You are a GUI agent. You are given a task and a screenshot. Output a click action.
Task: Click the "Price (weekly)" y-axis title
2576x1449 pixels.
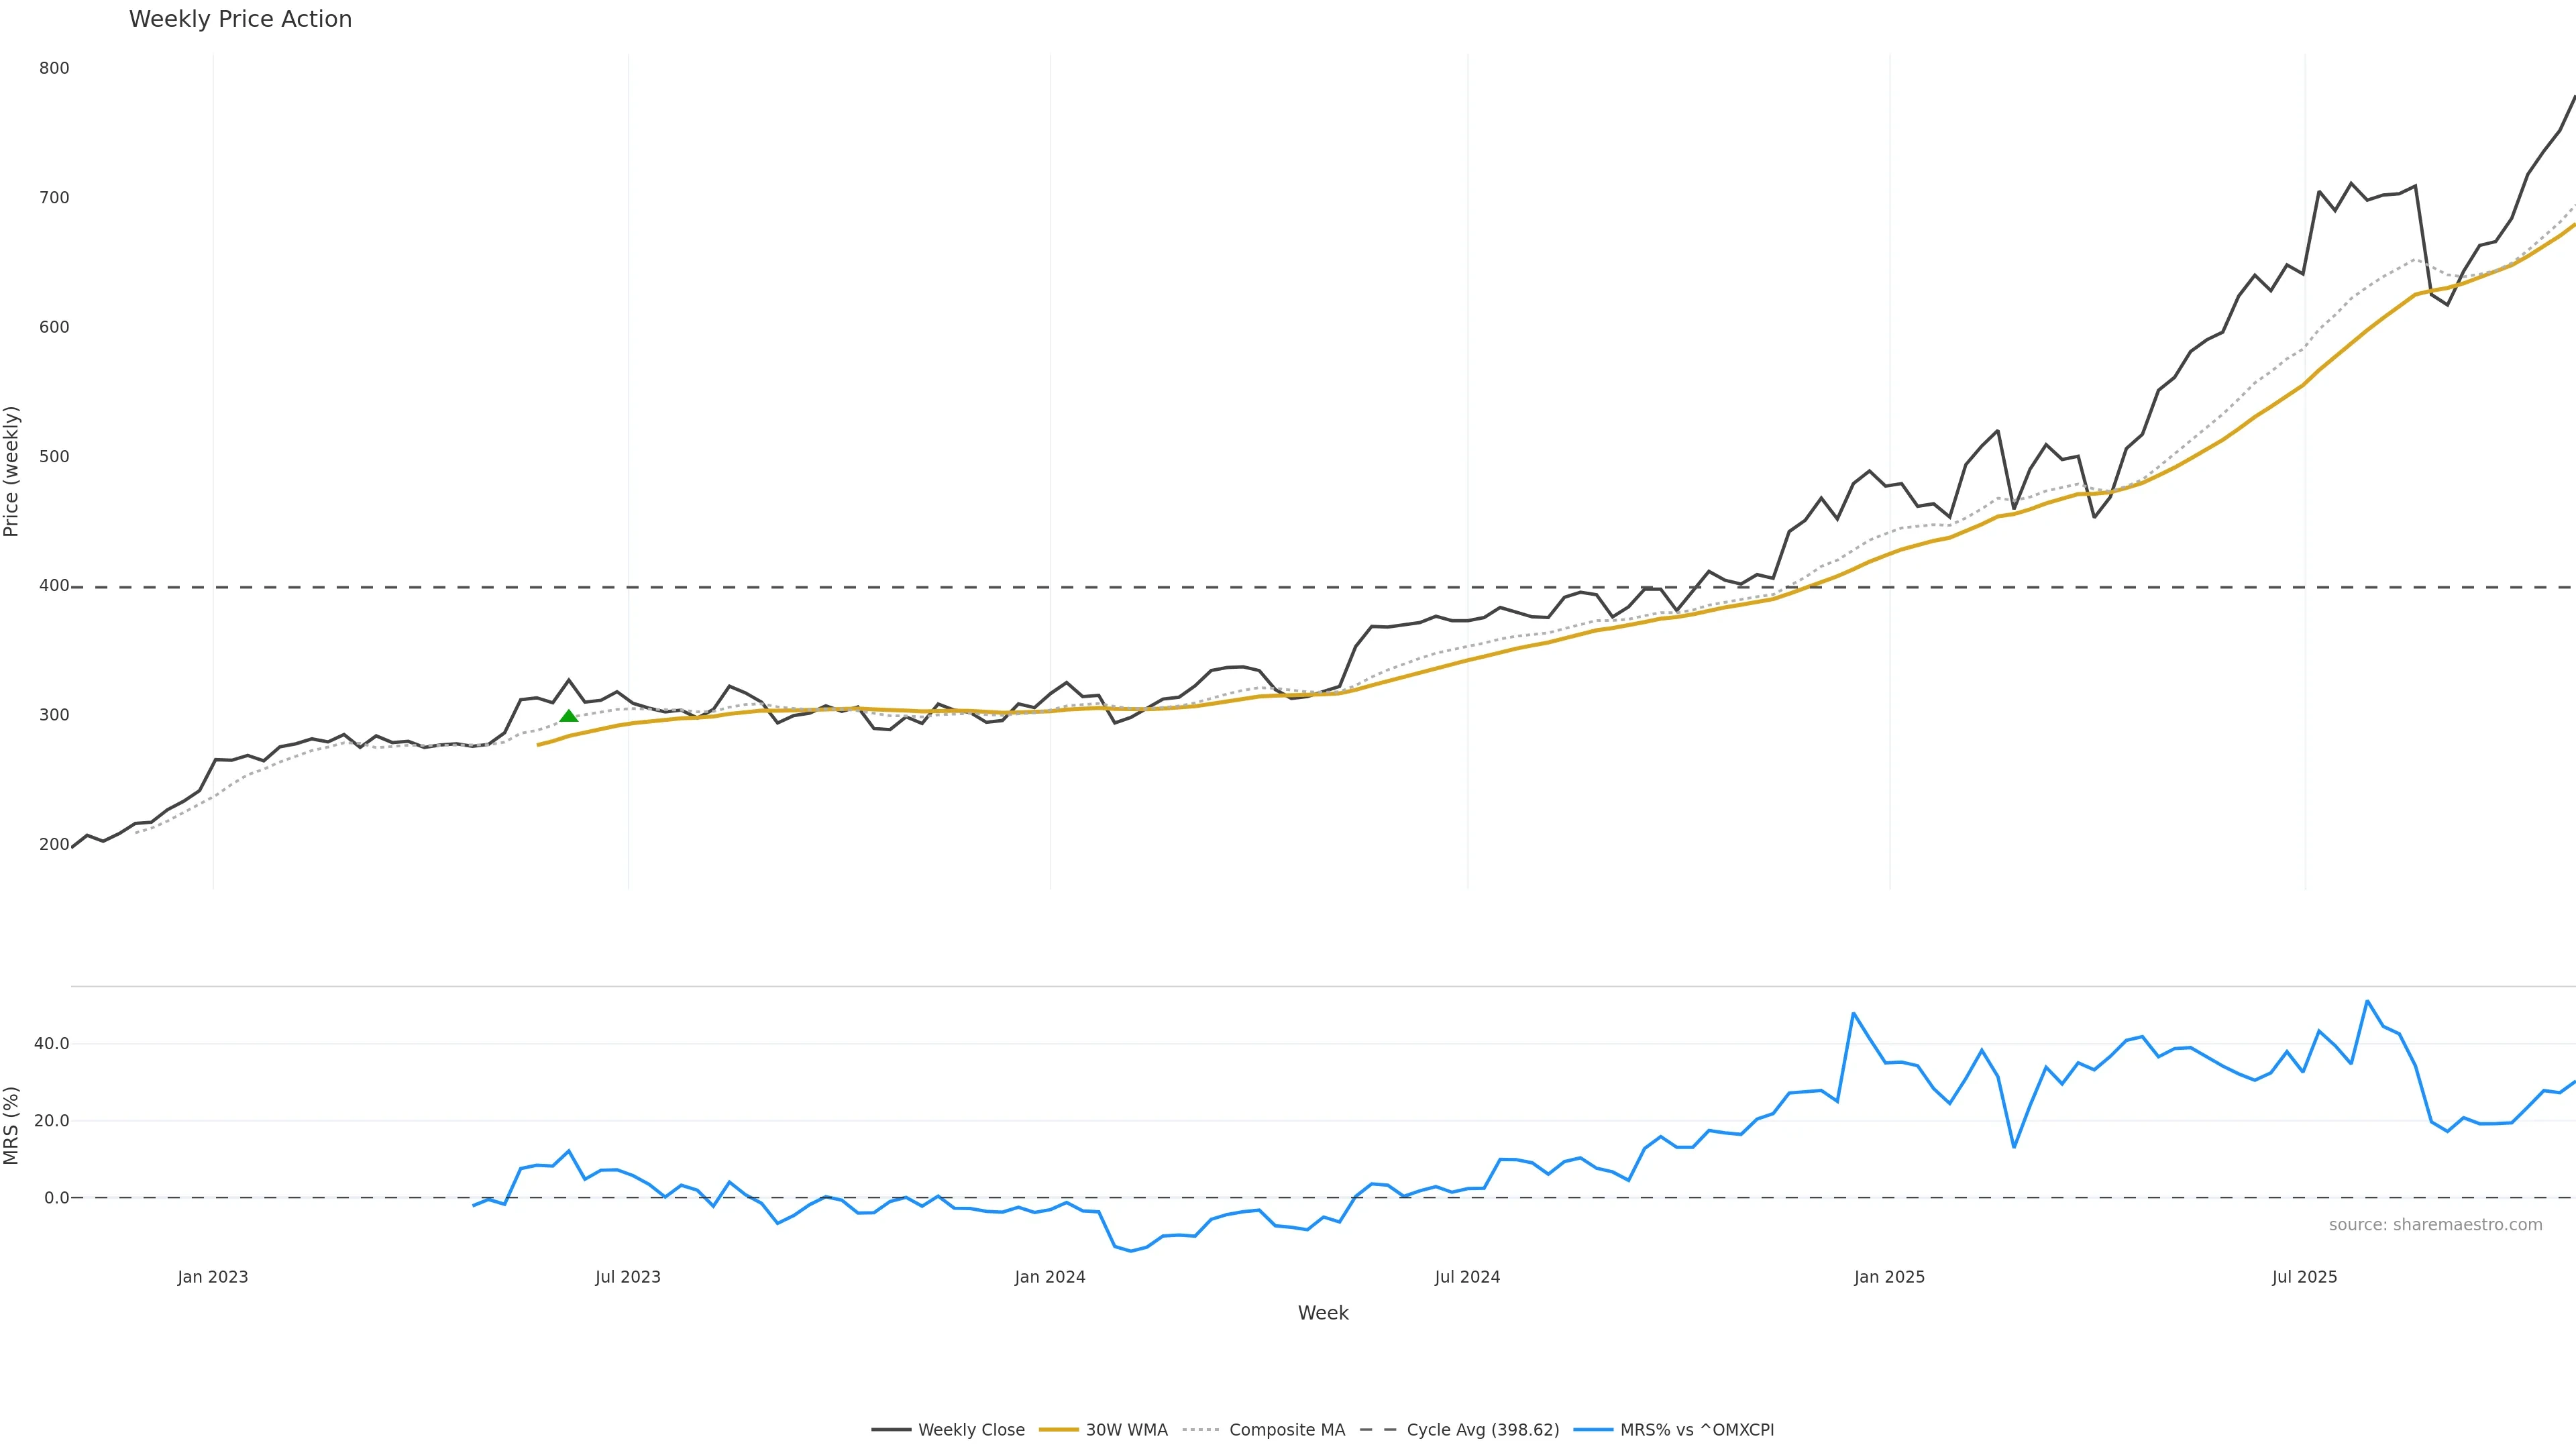(12, 471)
